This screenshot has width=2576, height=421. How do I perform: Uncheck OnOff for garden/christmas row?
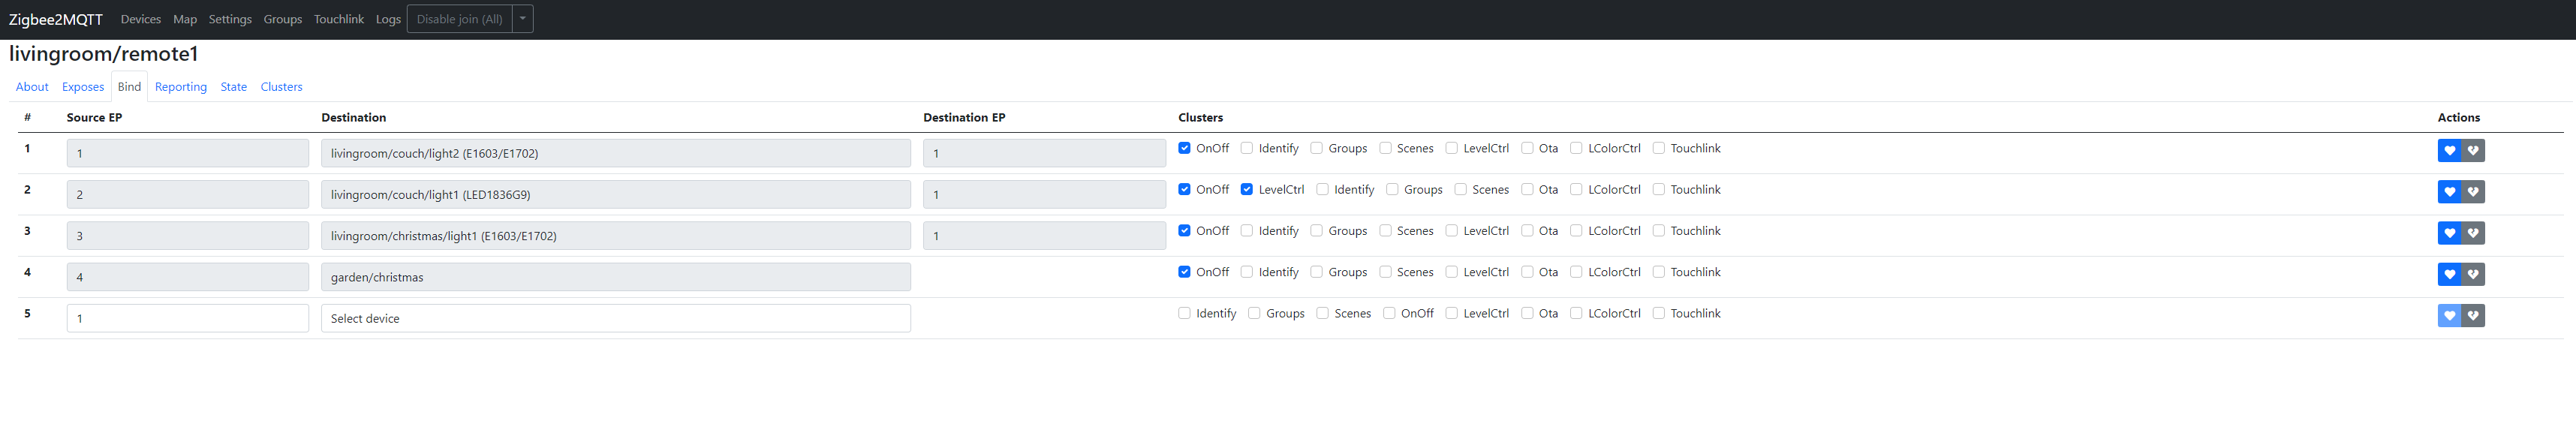[x=1184, y=272]
